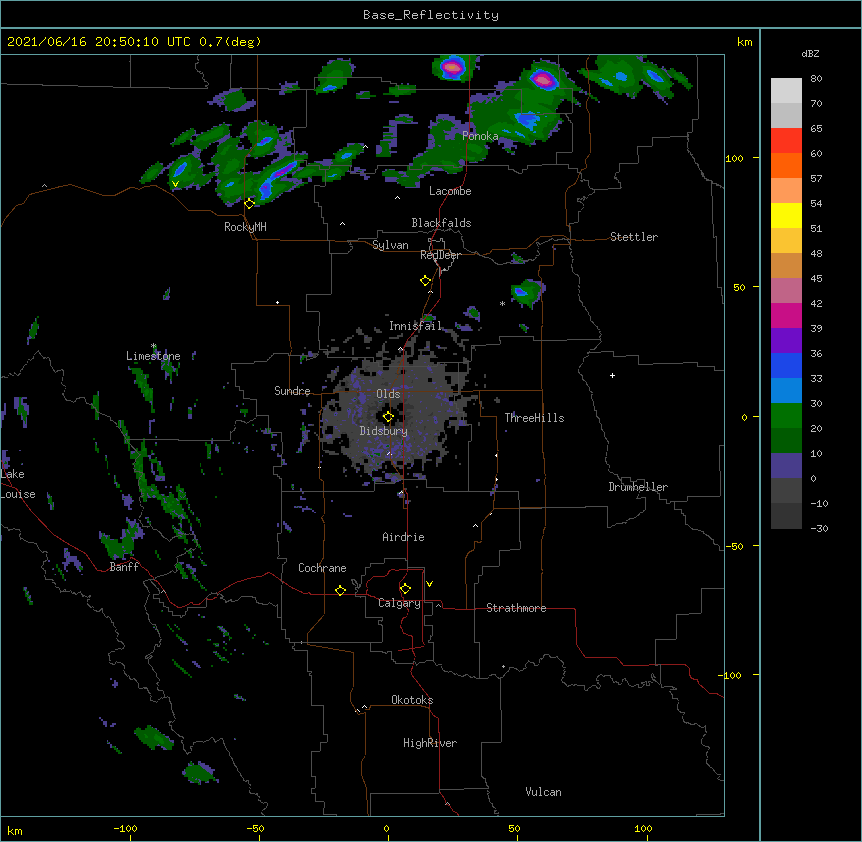Click the Didsbury city label
The width and height of the screenshot is (862, 842).
(384, 431)
